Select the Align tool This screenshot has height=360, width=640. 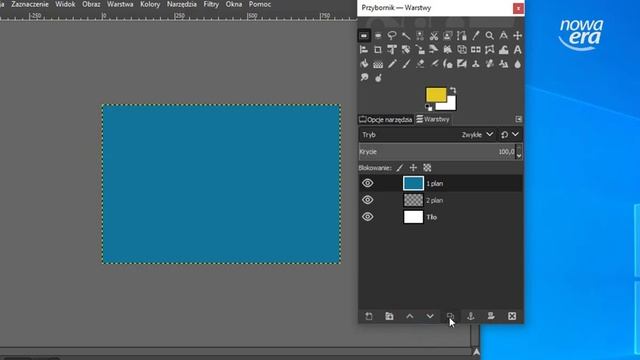click(364, 50)
